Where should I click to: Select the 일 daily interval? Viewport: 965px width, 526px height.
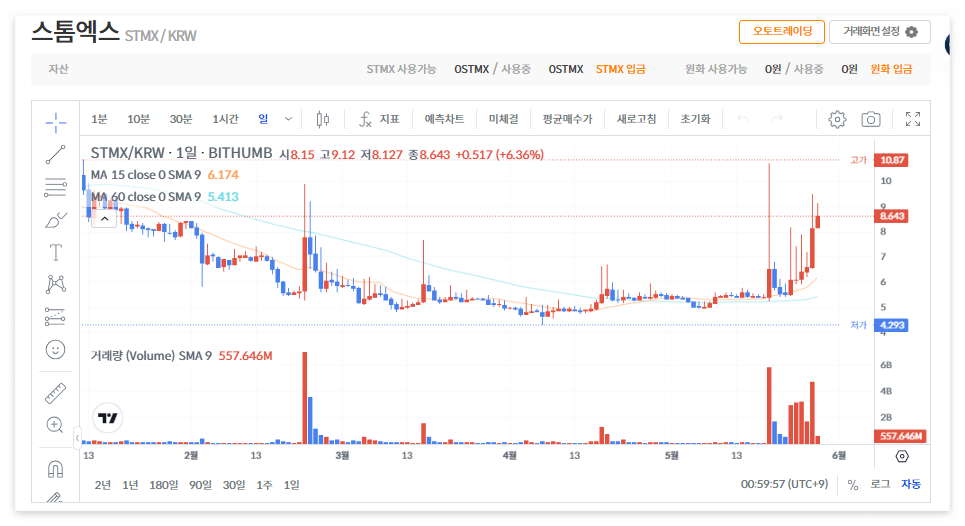263,119
